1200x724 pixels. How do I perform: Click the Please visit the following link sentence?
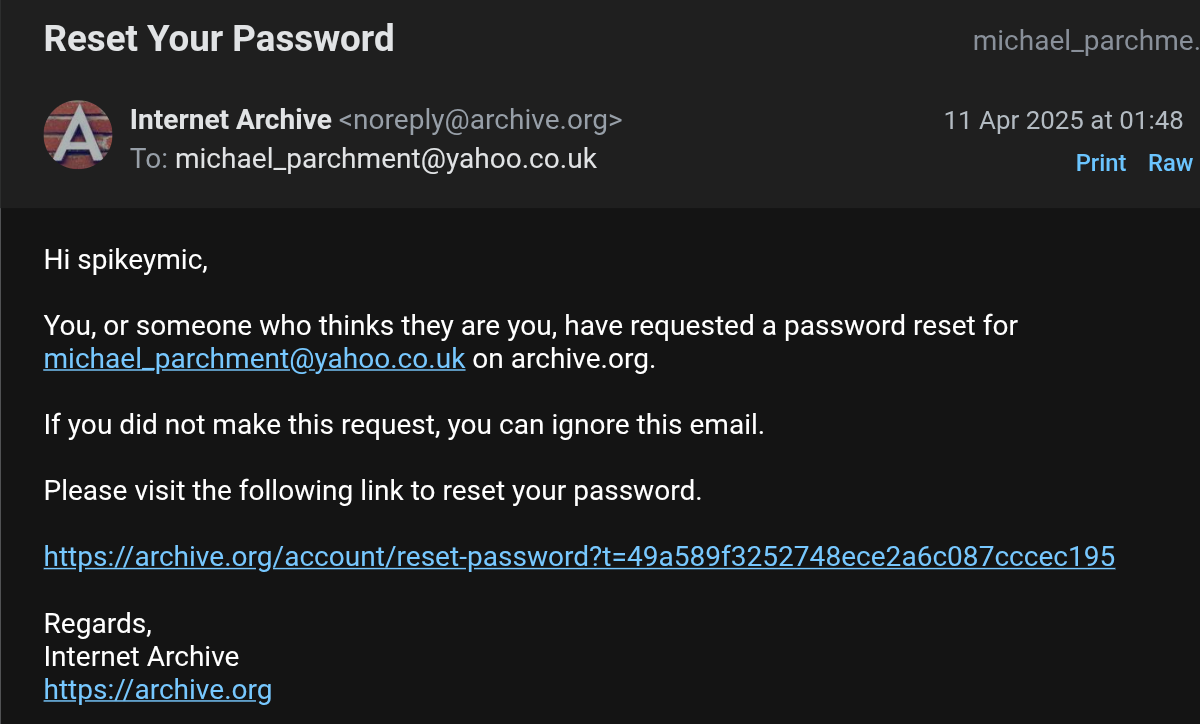(x=373, y=491)
